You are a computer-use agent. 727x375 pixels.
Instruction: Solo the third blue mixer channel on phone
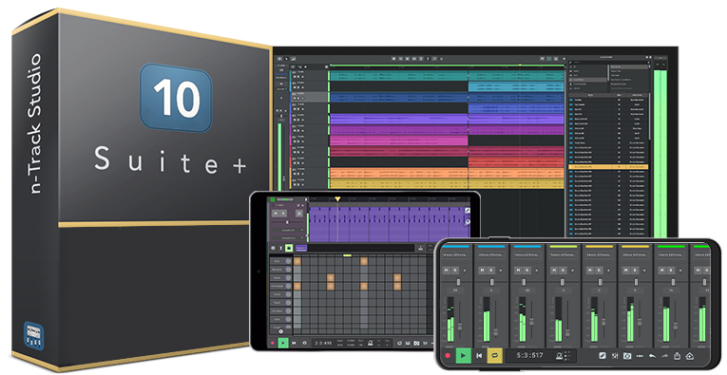coord(527,270)
